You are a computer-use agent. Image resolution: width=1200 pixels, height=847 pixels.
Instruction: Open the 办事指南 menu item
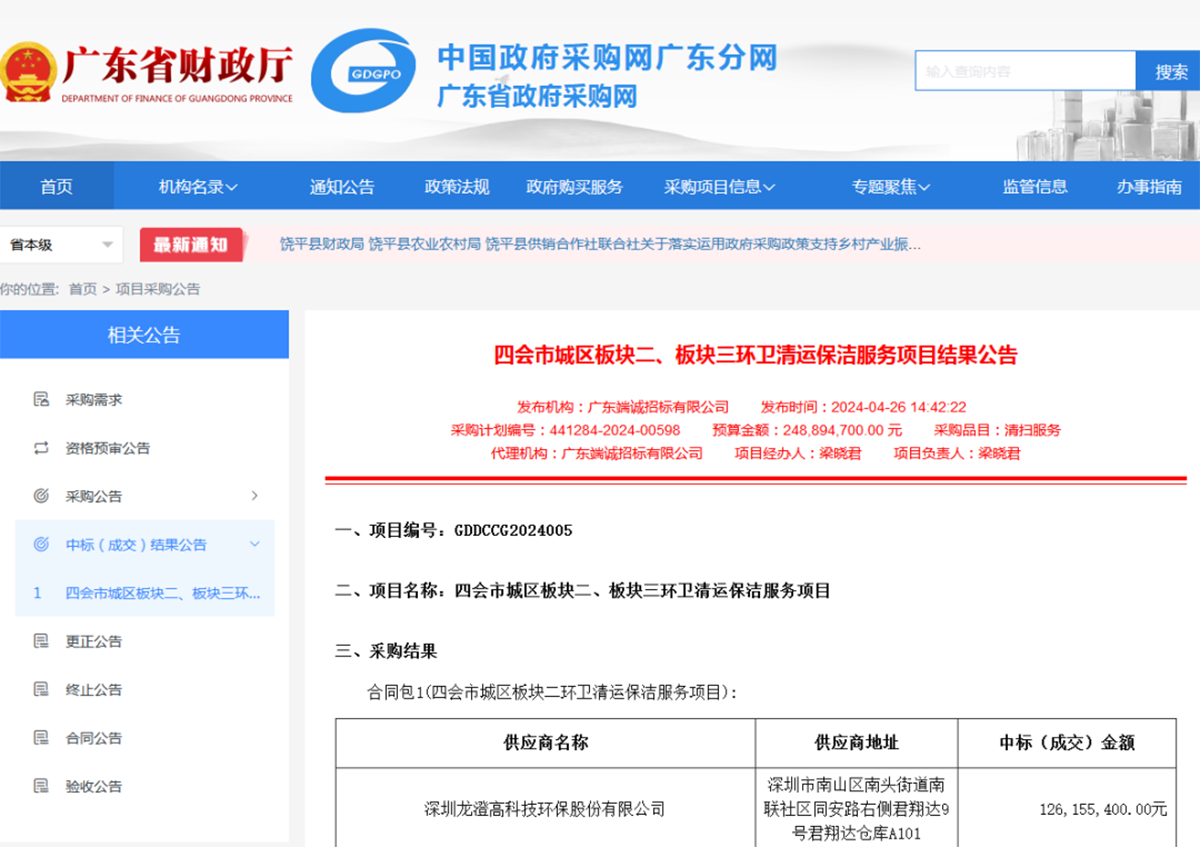[1149, 187]
